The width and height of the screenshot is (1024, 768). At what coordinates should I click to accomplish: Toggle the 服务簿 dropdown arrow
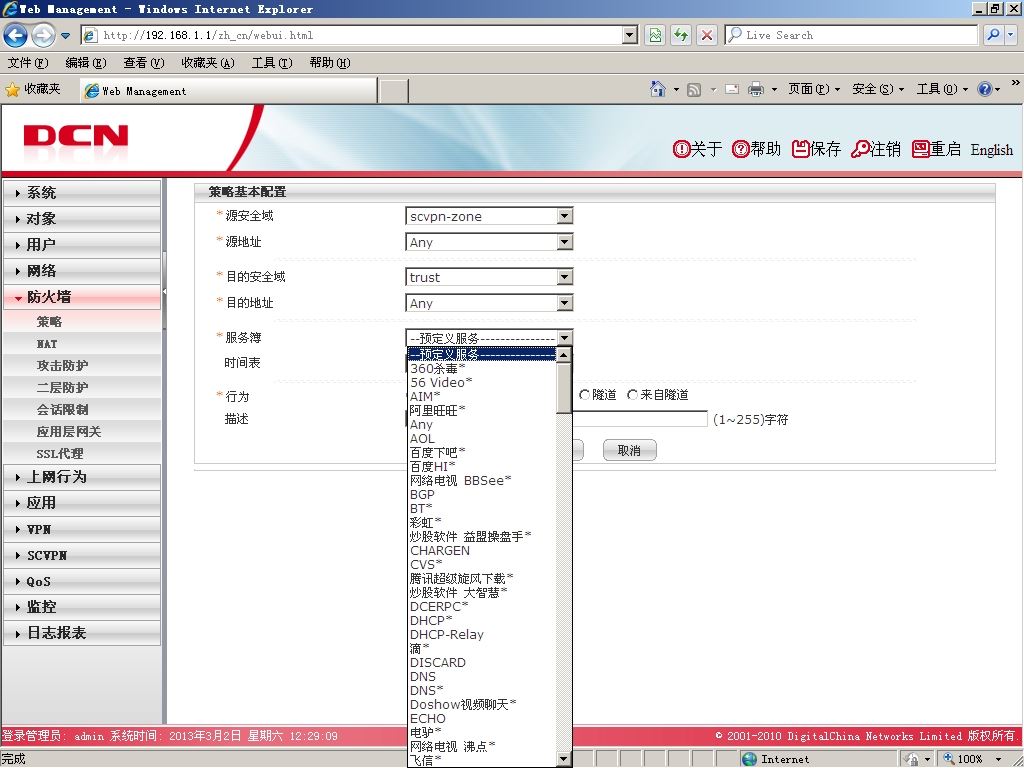(x=565, y=338)
